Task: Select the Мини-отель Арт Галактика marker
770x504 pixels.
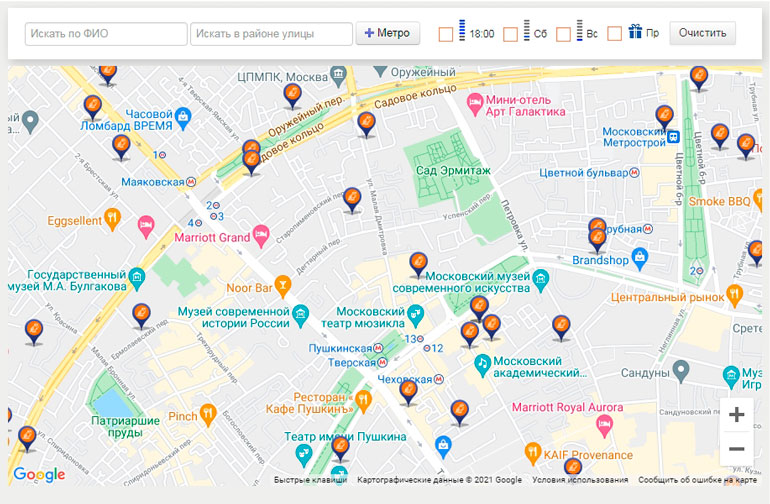Action: coord(474,104)
